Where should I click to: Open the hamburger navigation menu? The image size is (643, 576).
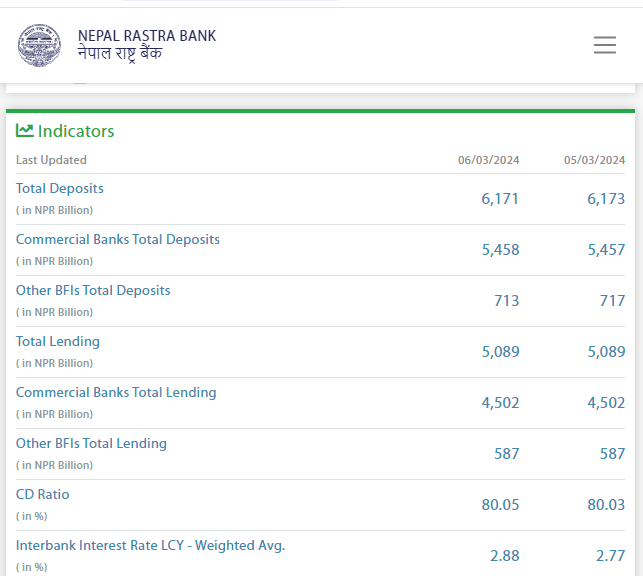point(604,45)
